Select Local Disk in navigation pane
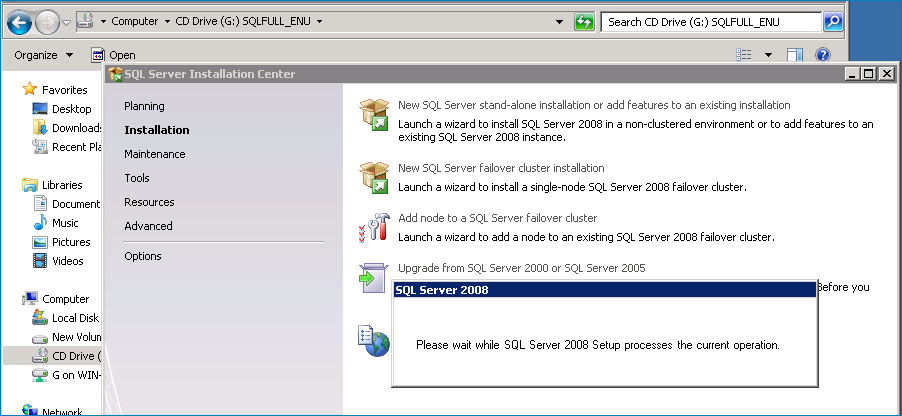902x416 pixels. 75,318
